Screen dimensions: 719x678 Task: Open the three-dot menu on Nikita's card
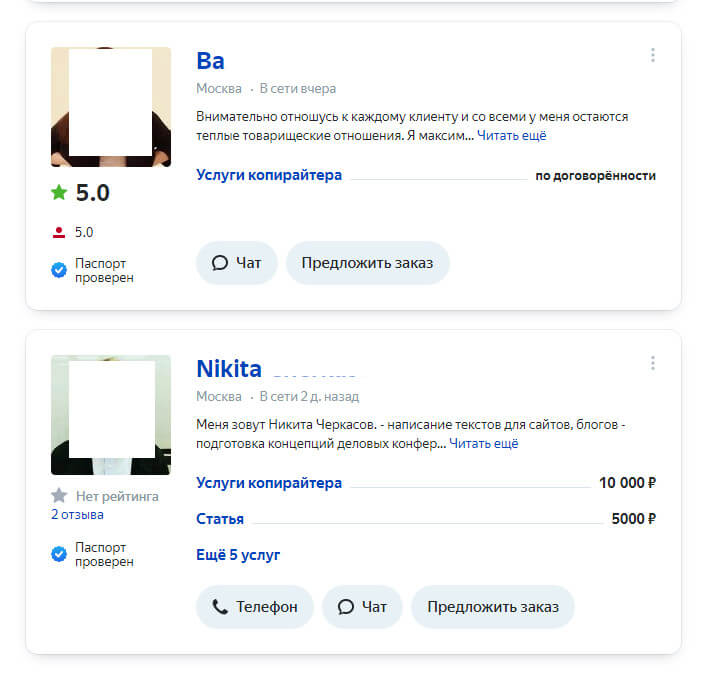tap(653, 363)
